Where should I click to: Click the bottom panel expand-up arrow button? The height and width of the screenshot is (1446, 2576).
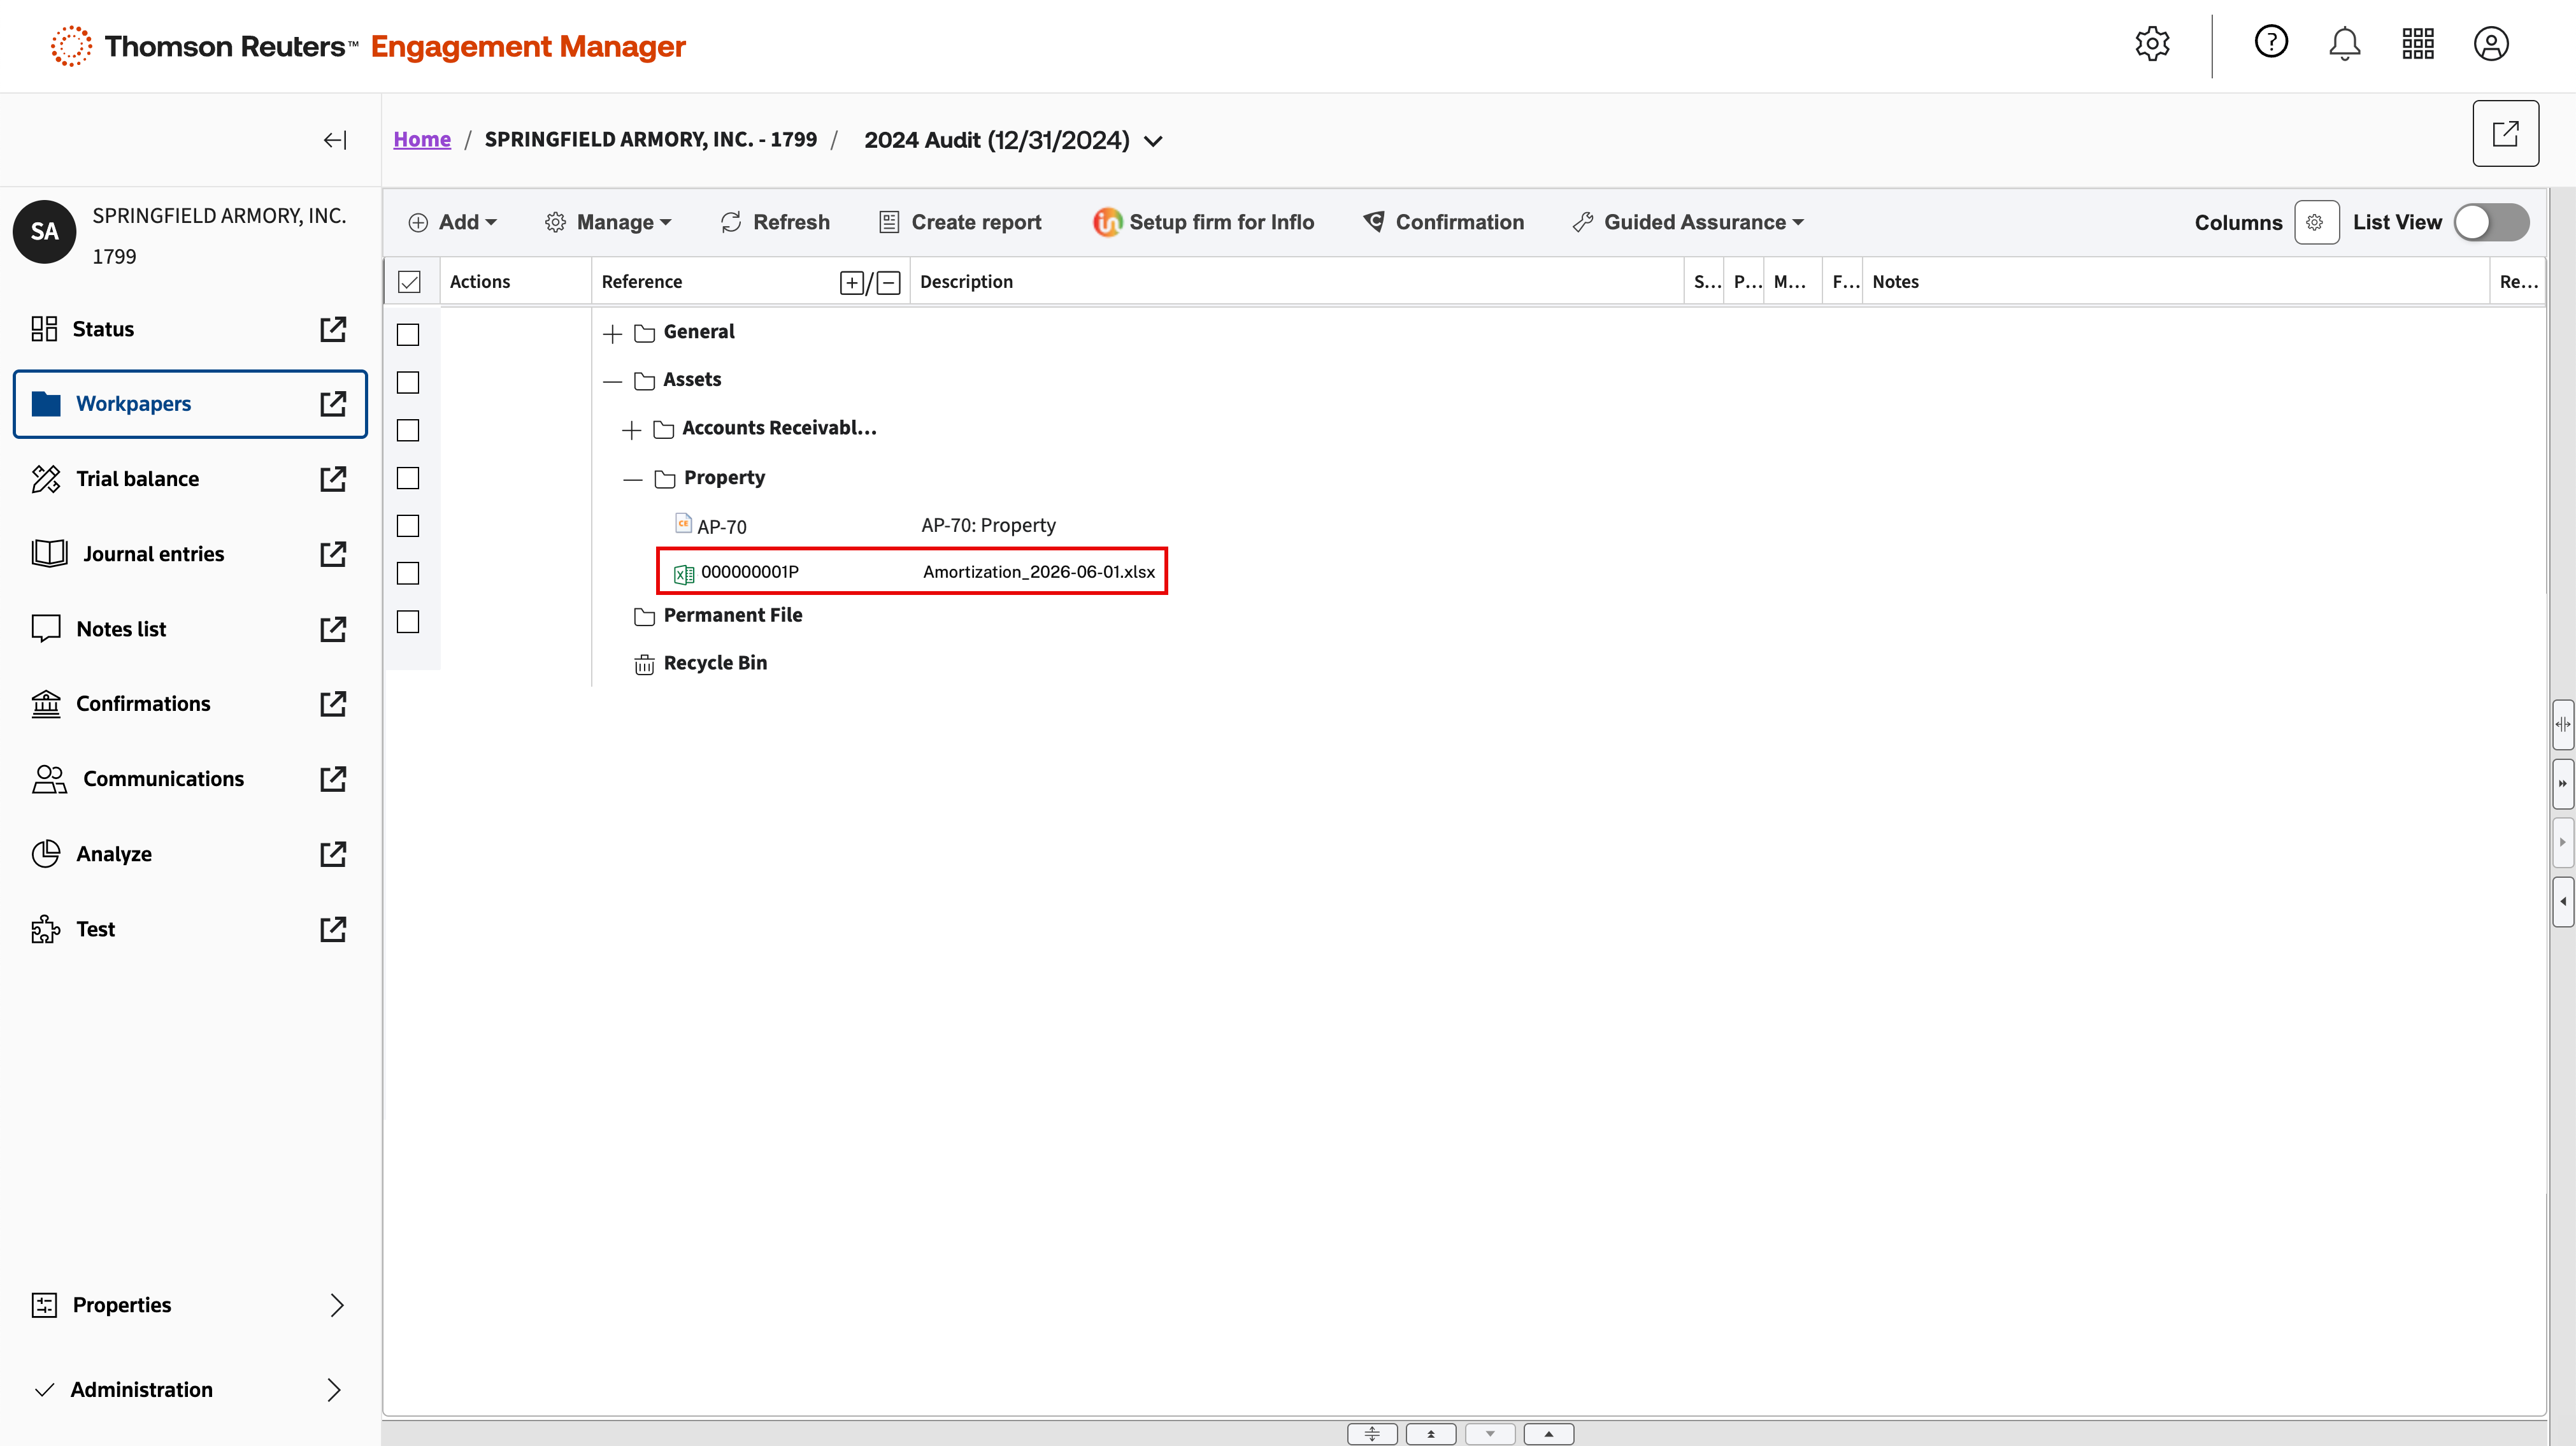(x=1548, y=1435)
